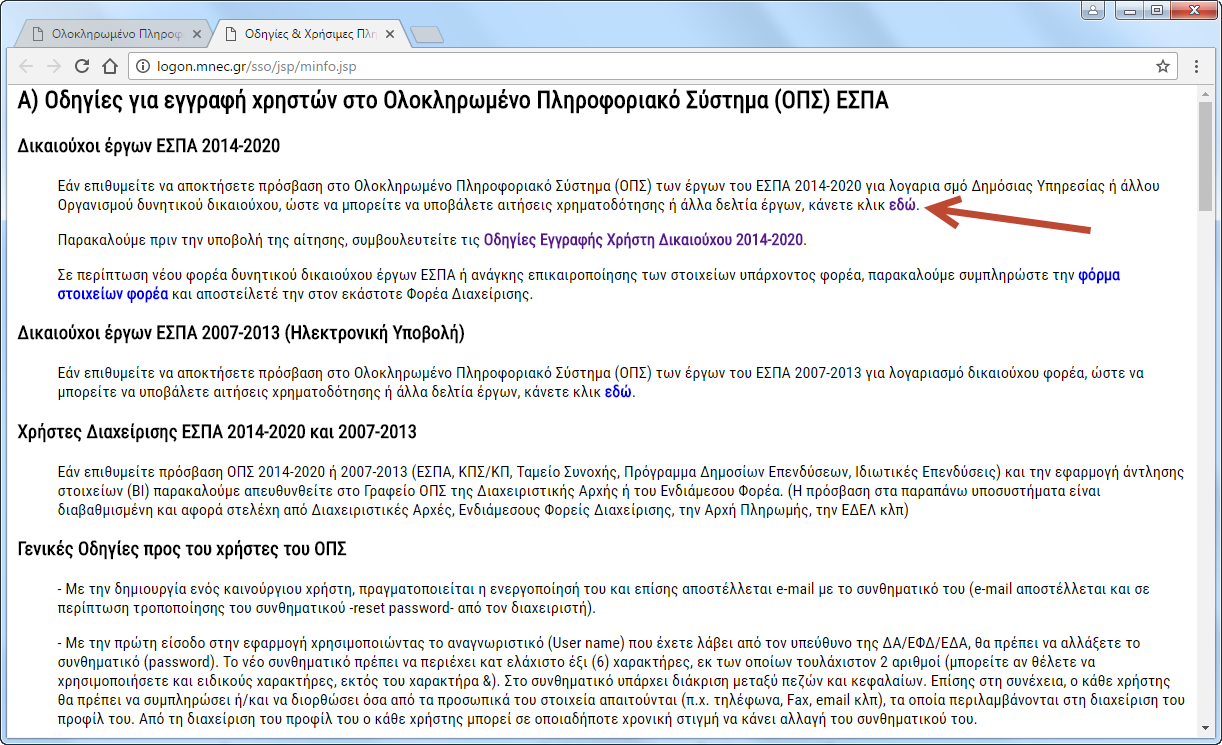Click the browser back arrow
The image size is (1222, 745).
(26, 67)
